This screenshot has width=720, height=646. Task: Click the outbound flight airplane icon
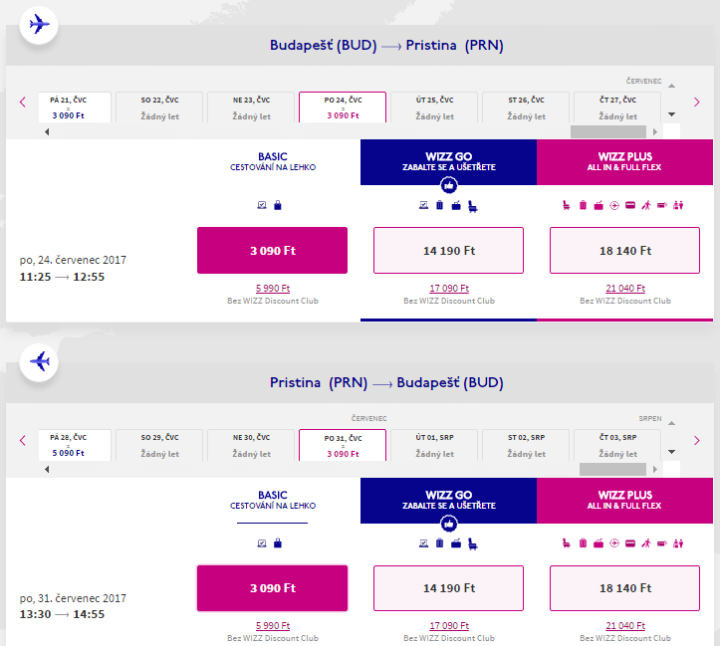pos(40,24)
